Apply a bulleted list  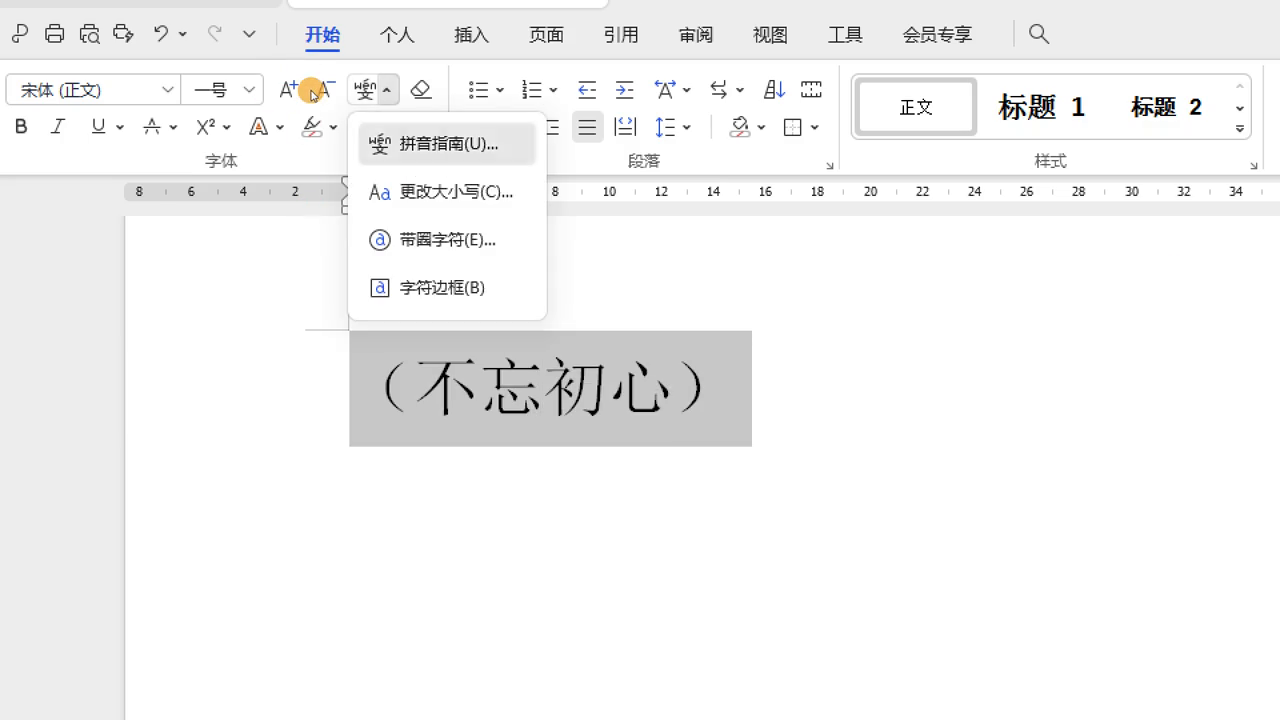click(x=479, y=90)
